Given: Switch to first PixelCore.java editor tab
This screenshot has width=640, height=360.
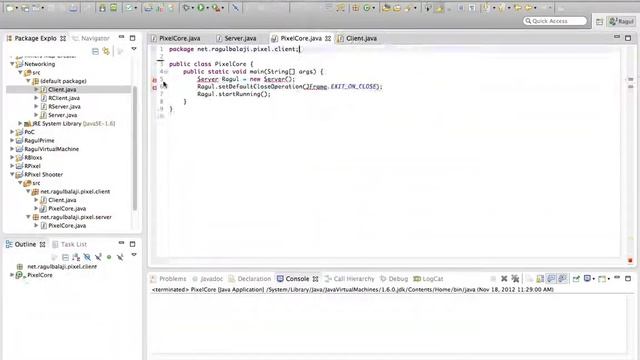Looking at the screenshot, I should [x=176, y=38].
